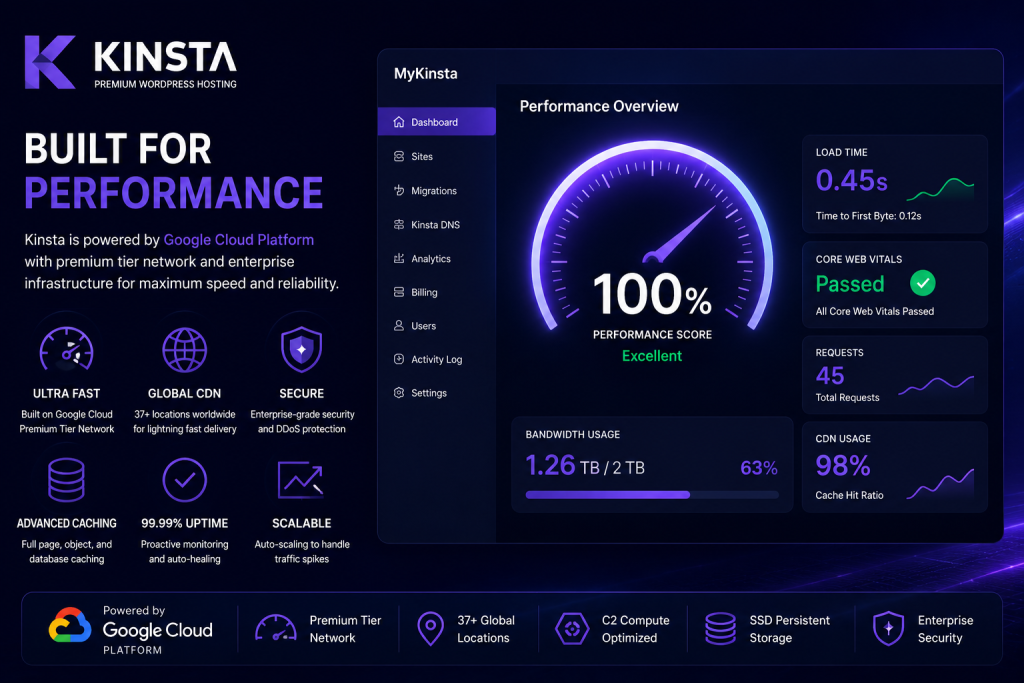
Task: Click the Analytics chart icon
Action: tap(399, 259)
